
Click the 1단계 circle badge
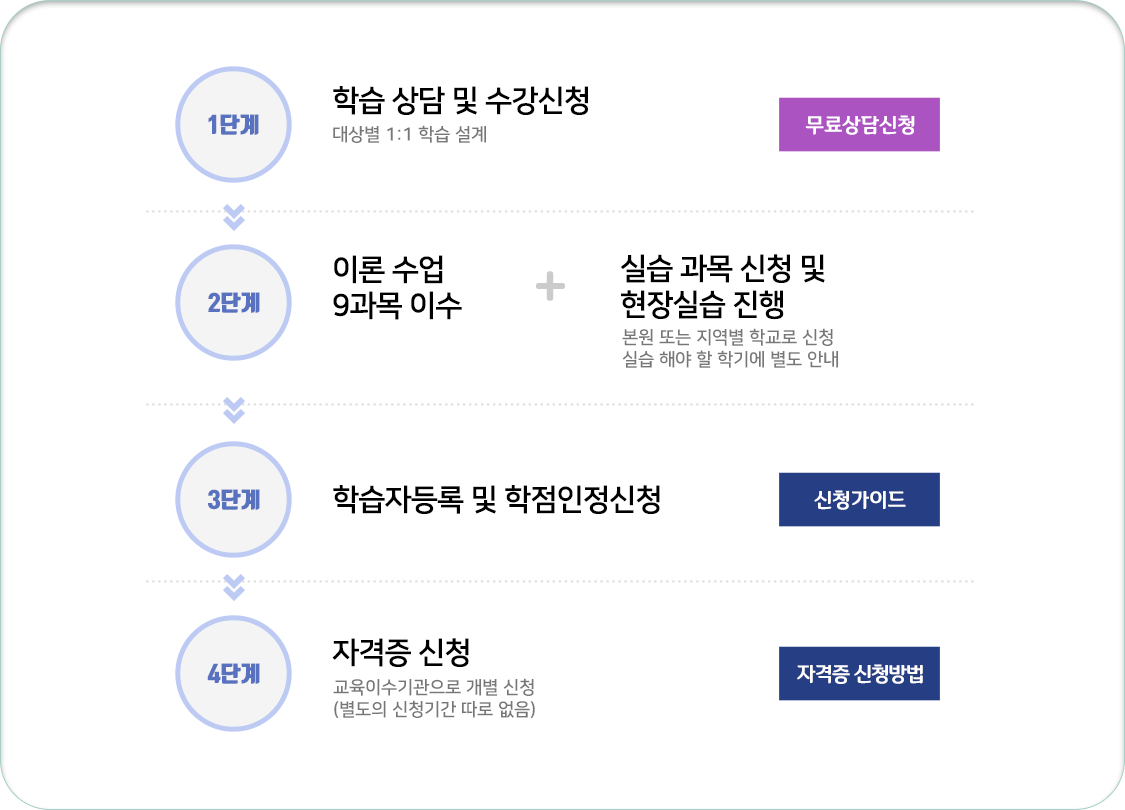point(233,124)
